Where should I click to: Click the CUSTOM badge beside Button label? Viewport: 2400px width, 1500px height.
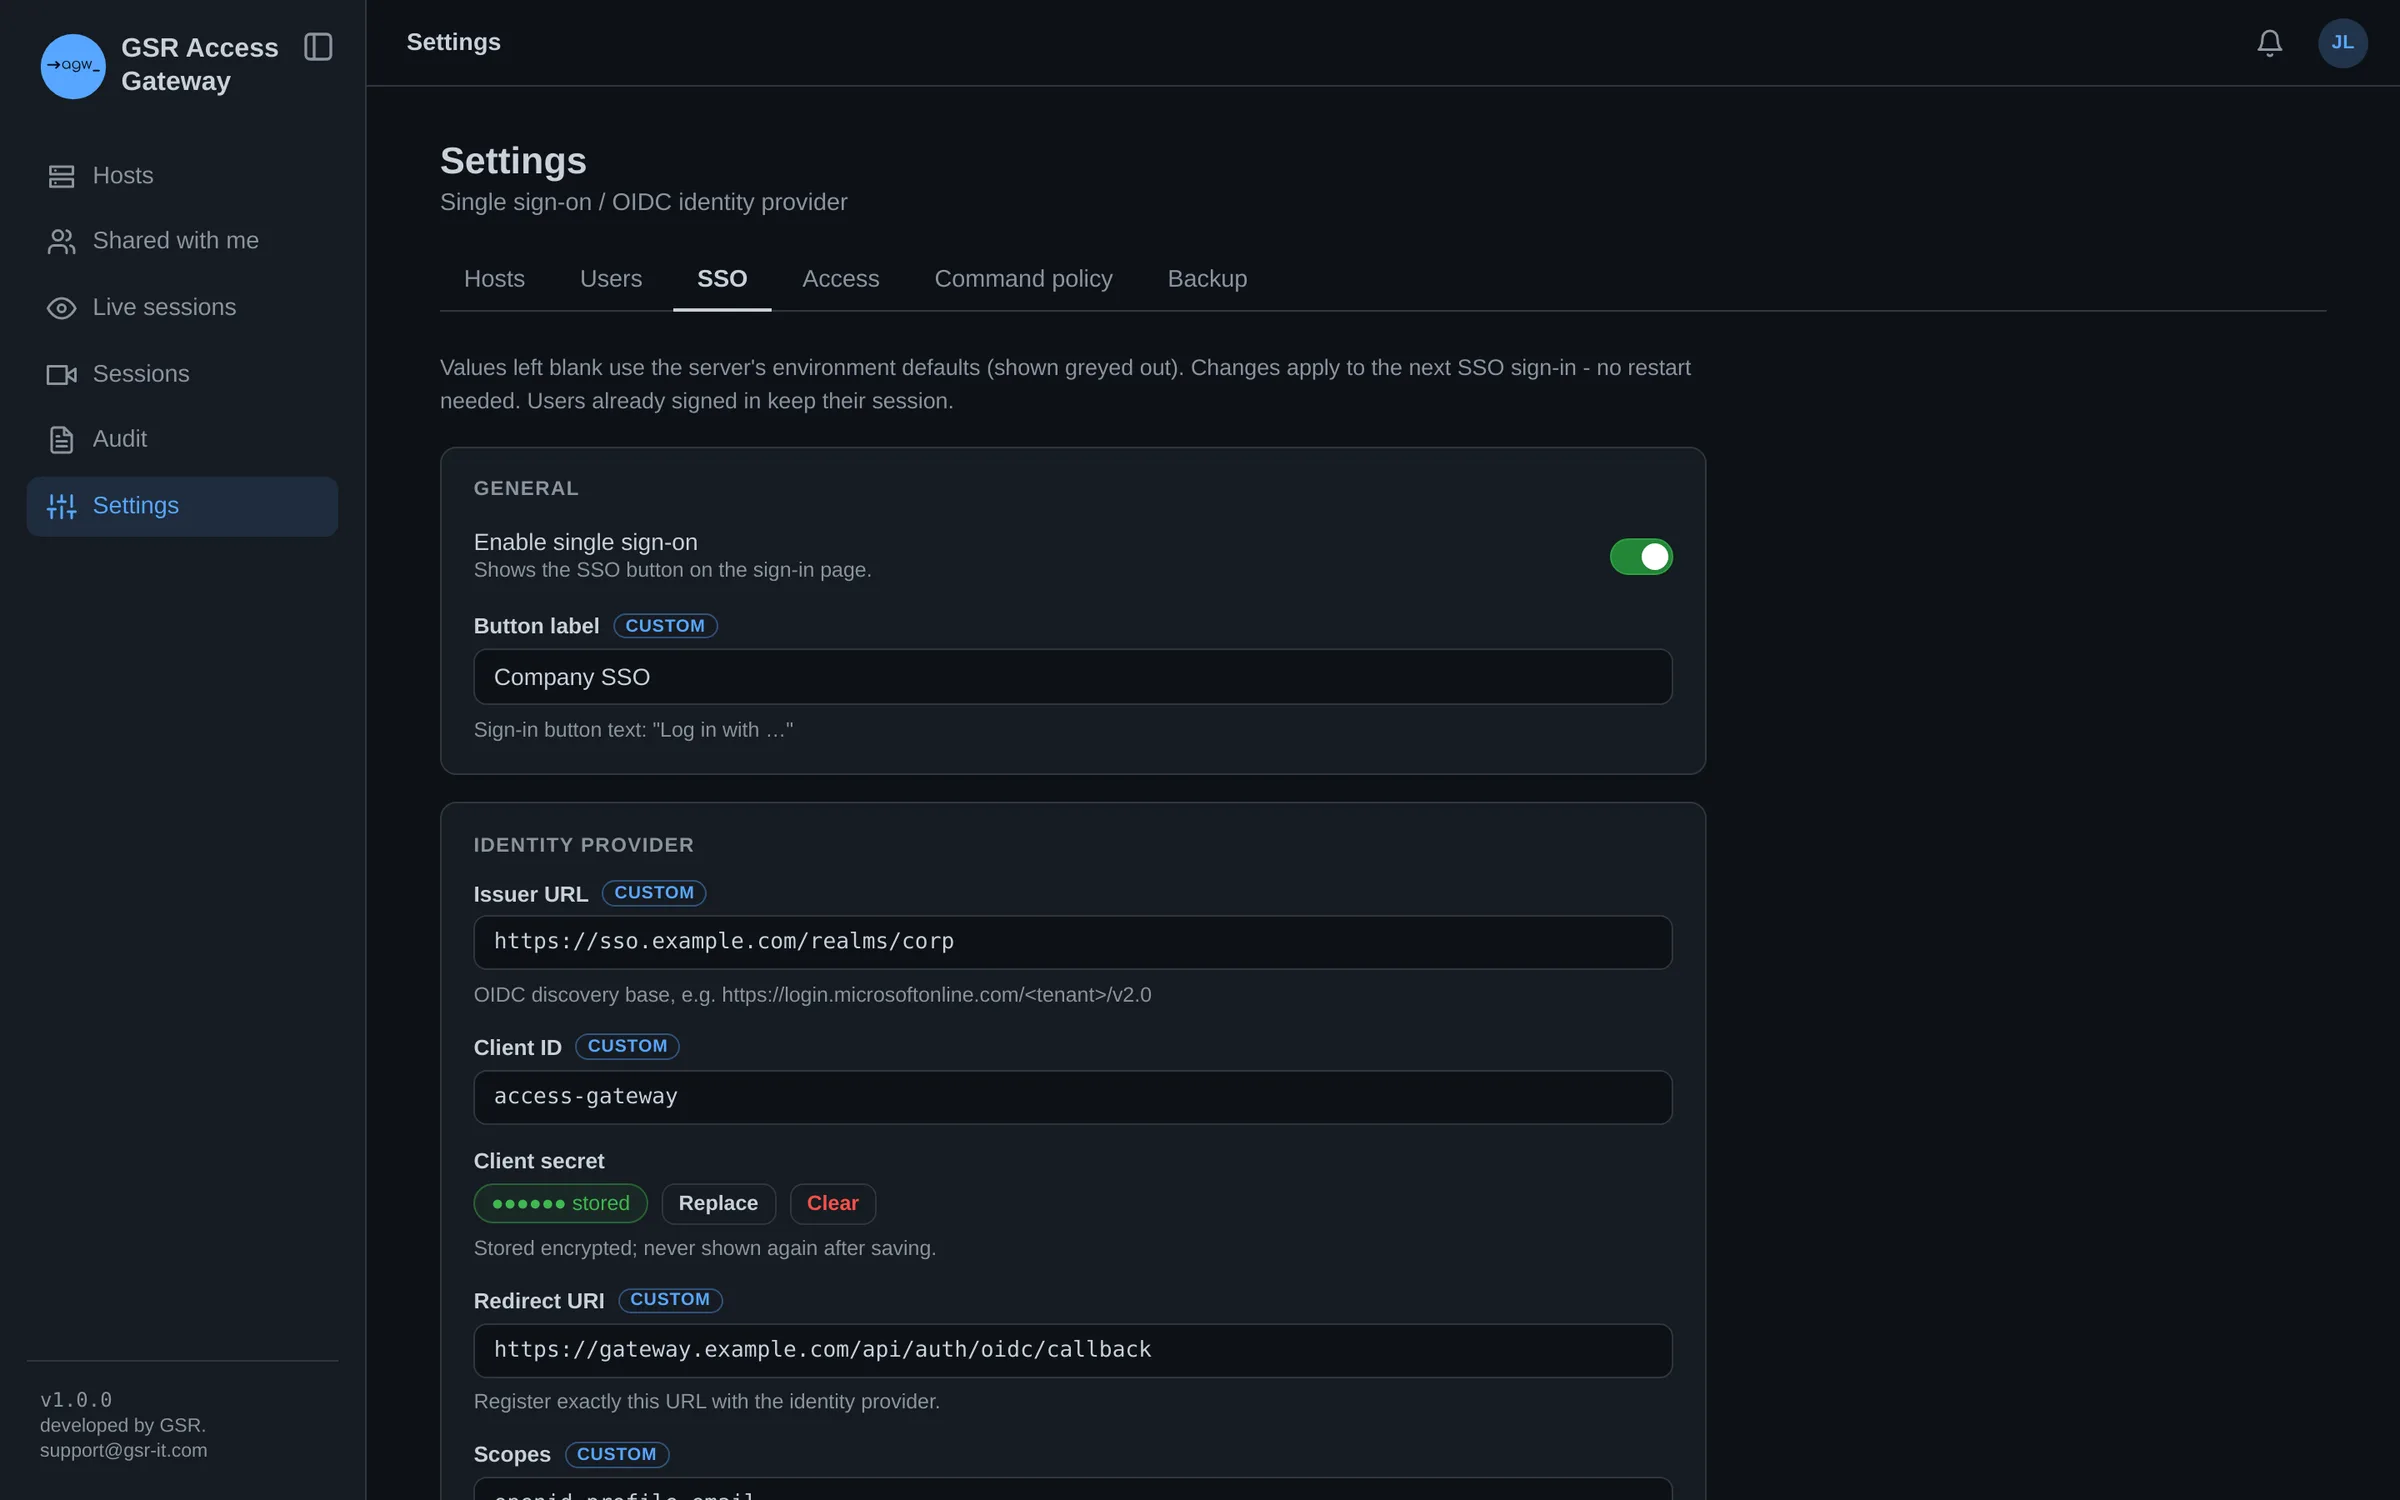(x=665, y=626)
